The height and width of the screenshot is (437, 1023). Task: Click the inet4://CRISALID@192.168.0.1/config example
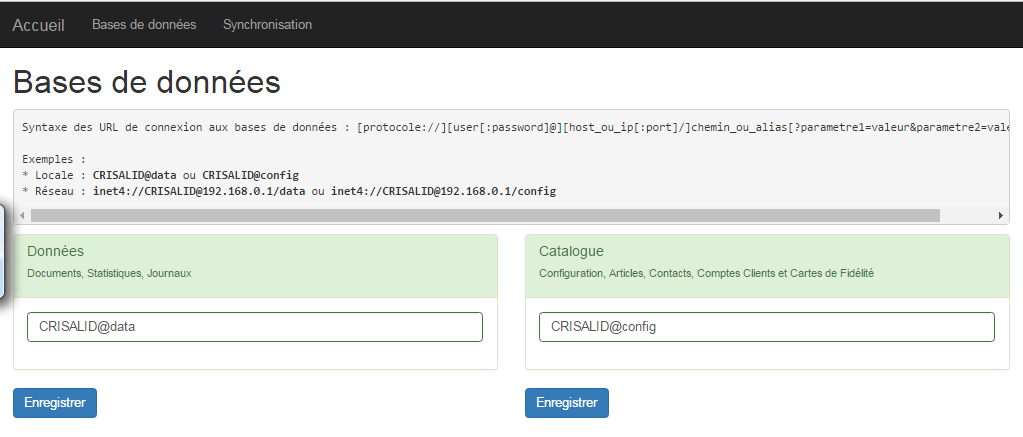click(444, 191)
